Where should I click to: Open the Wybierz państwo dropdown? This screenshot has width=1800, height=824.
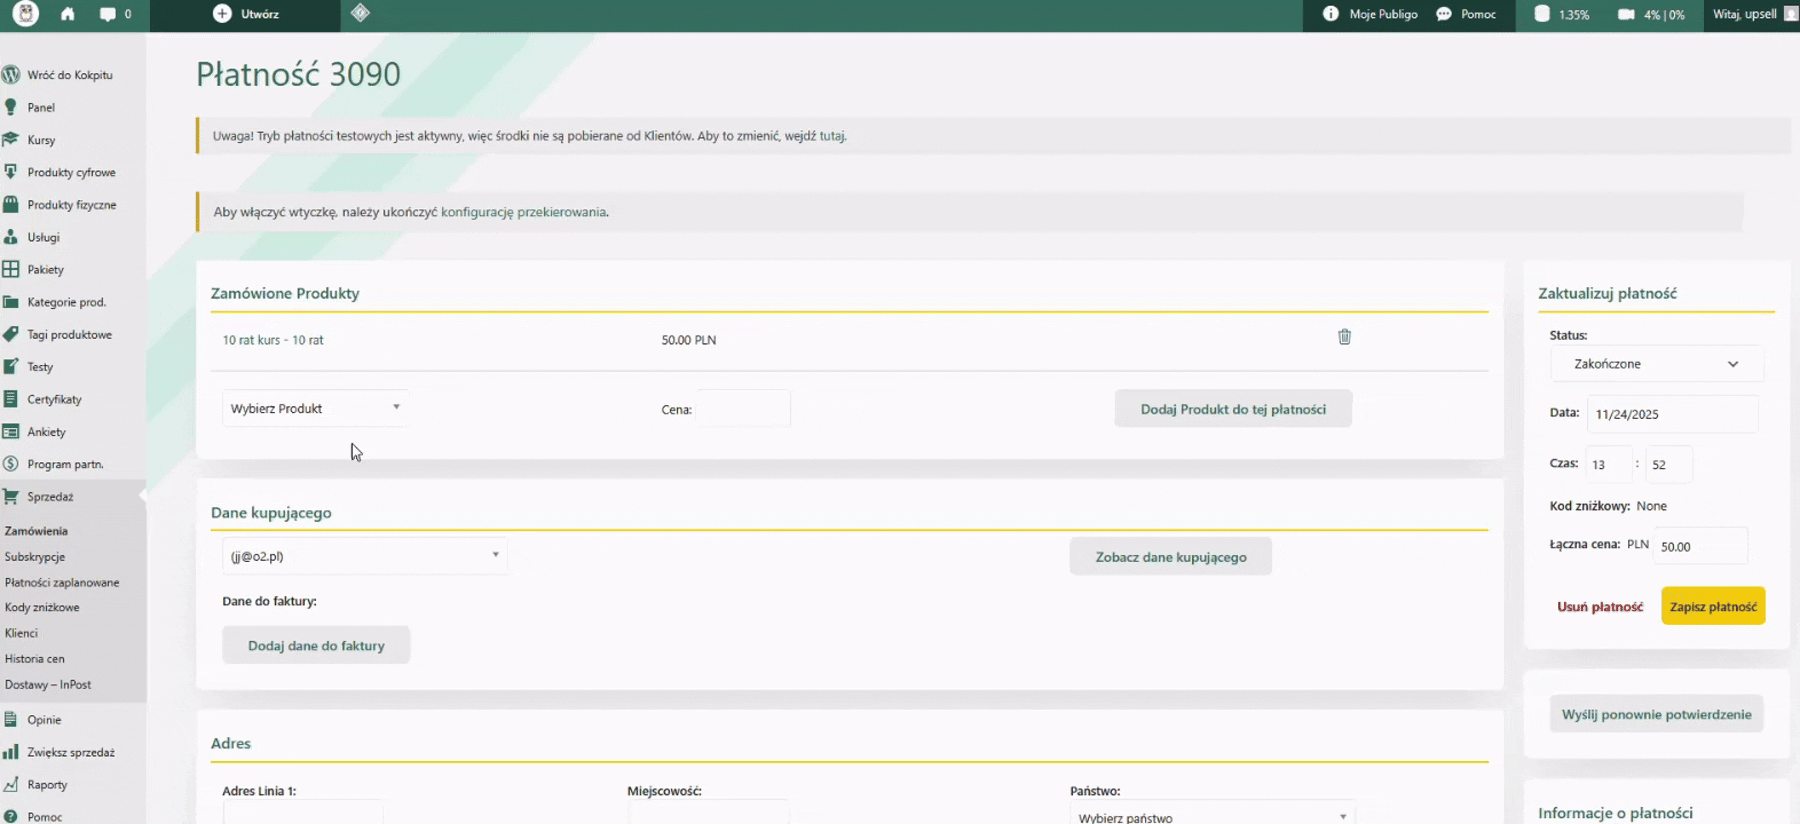(x=1211, y=816)
